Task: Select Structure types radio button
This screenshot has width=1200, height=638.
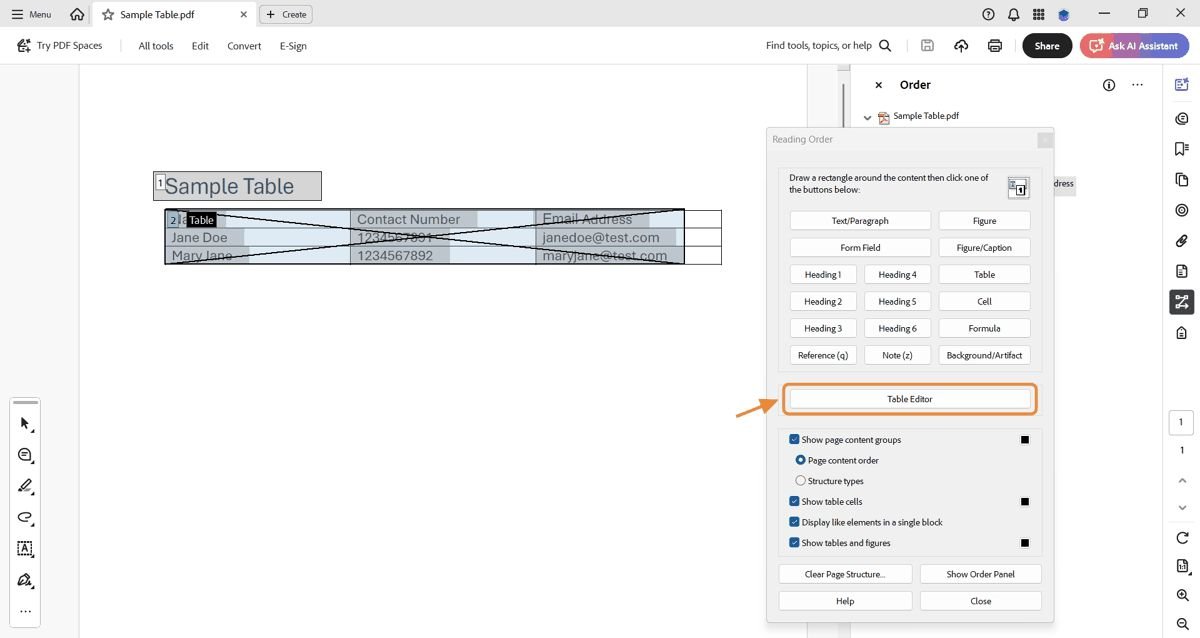Action: pyautogui.click(x=800, y=481)
